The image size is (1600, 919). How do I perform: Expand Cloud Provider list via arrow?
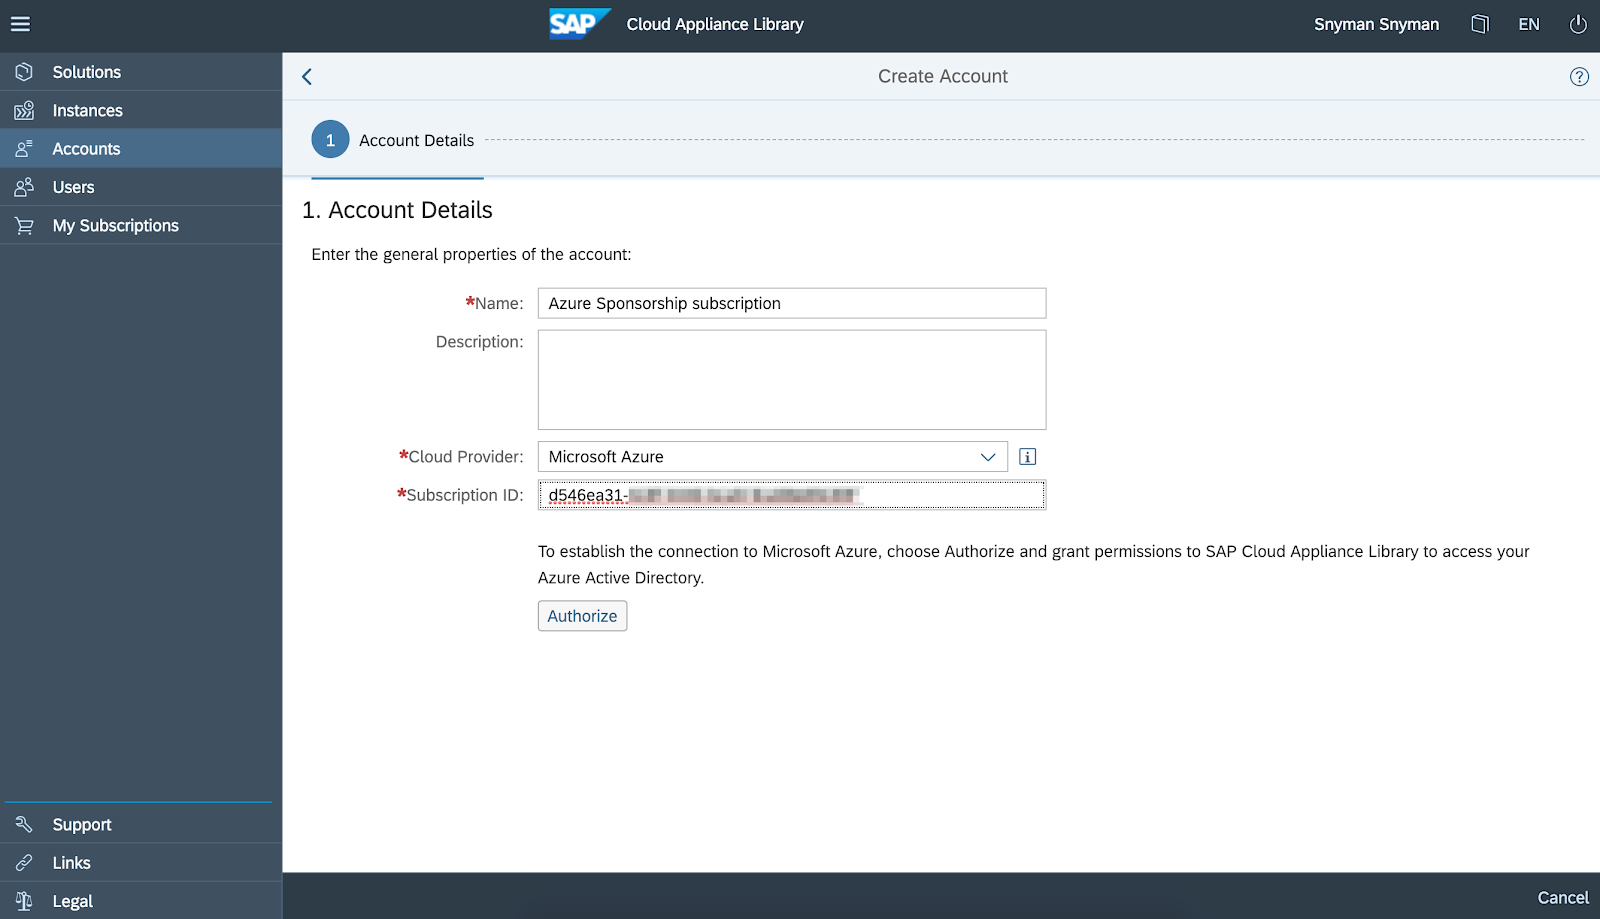point(988,457)
